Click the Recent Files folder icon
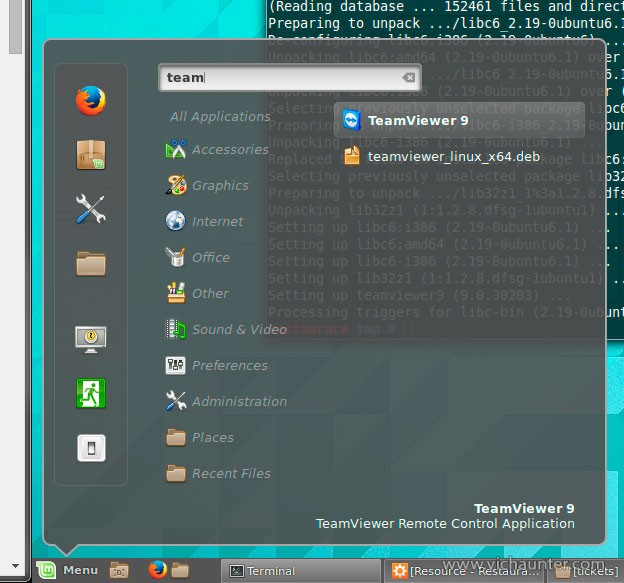624x583 pixels. point(176,473)
